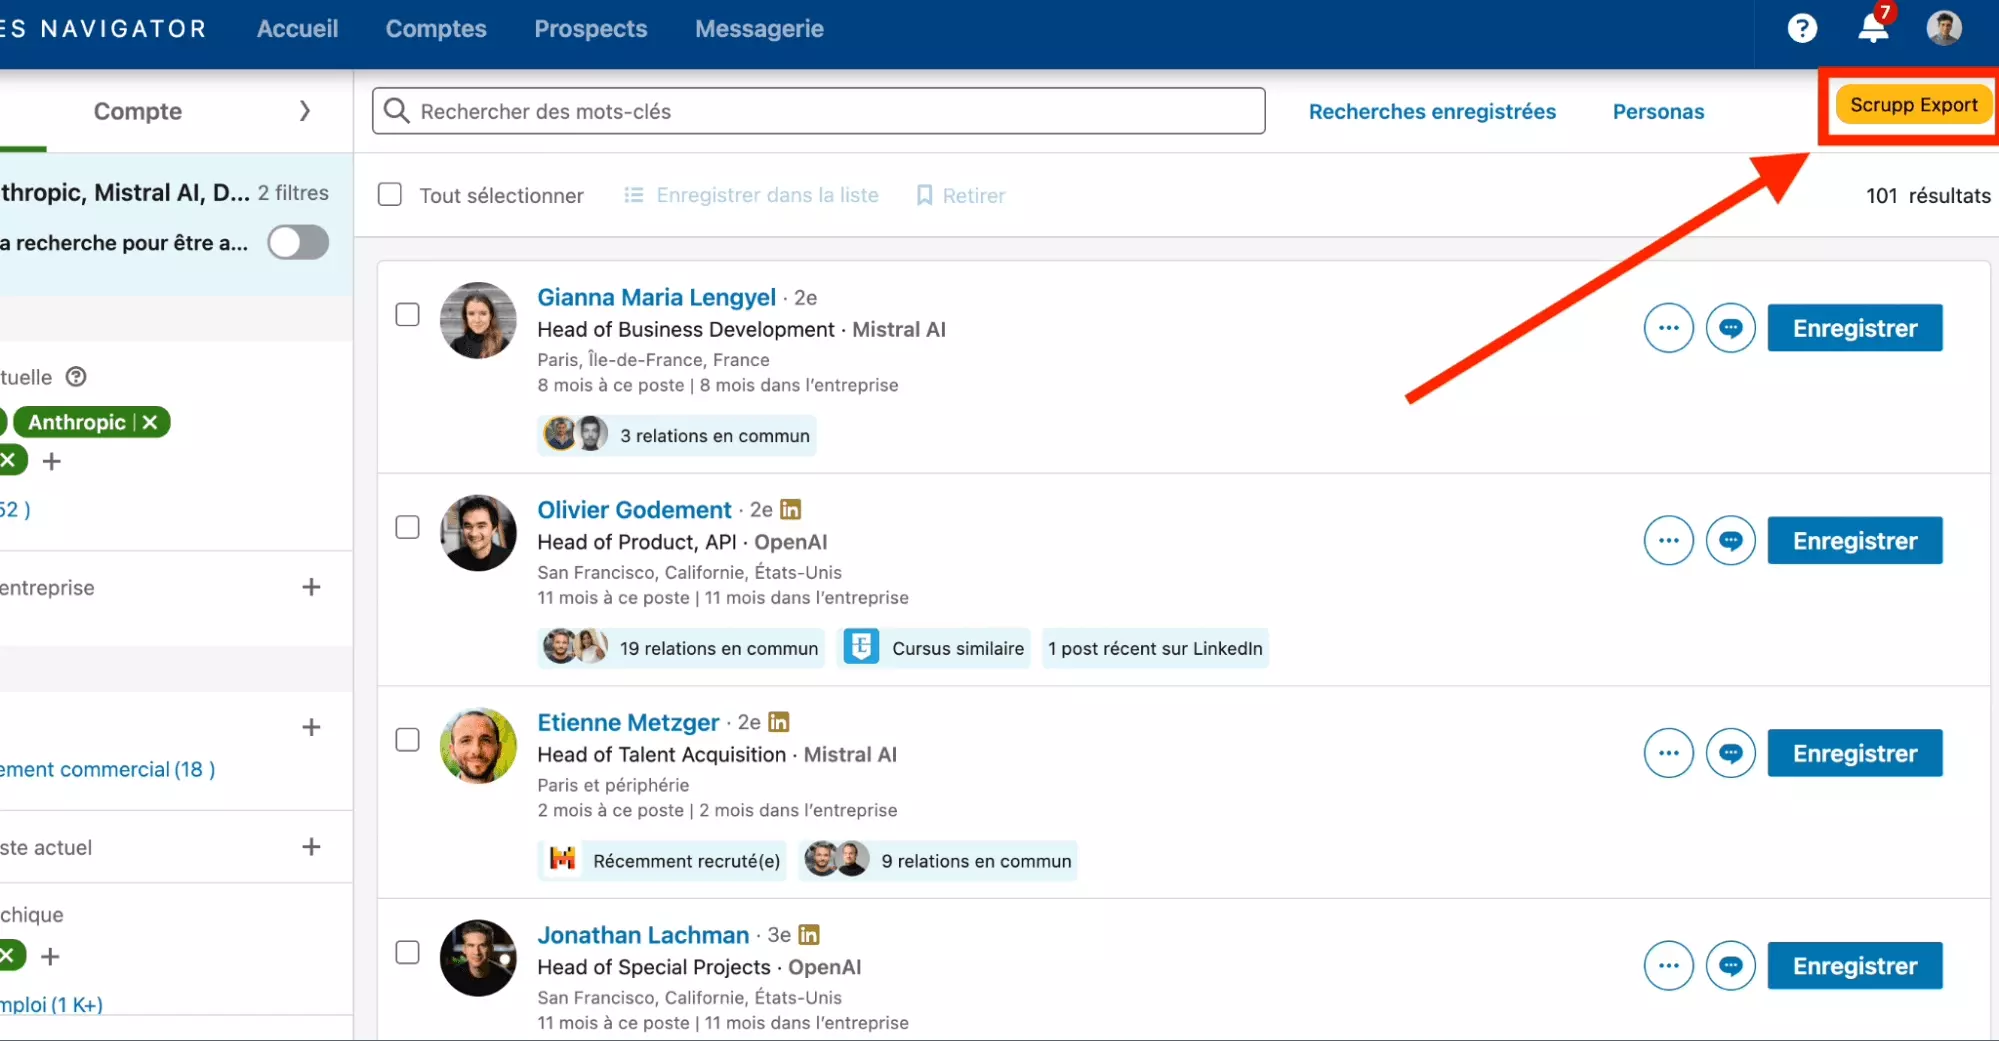
Task: Select Etienne Metzger's checkbox
Action: [x=407, y=740]
